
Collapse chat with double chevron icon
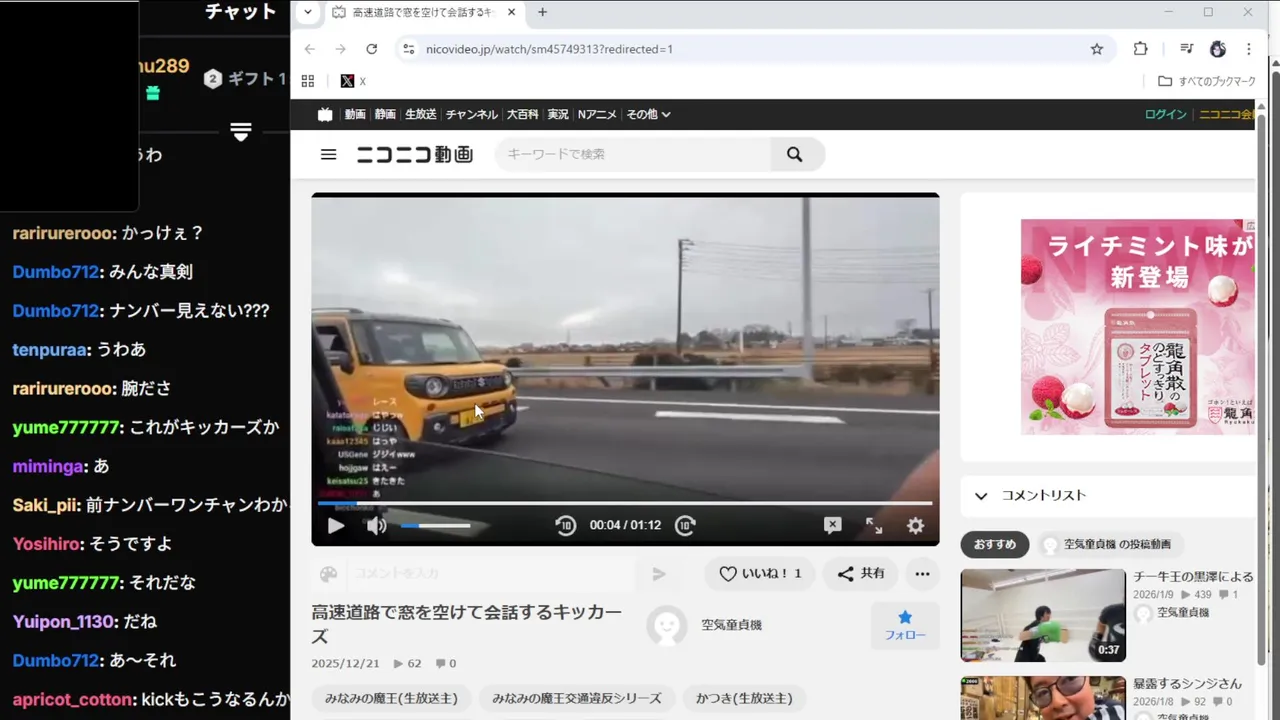240,132
